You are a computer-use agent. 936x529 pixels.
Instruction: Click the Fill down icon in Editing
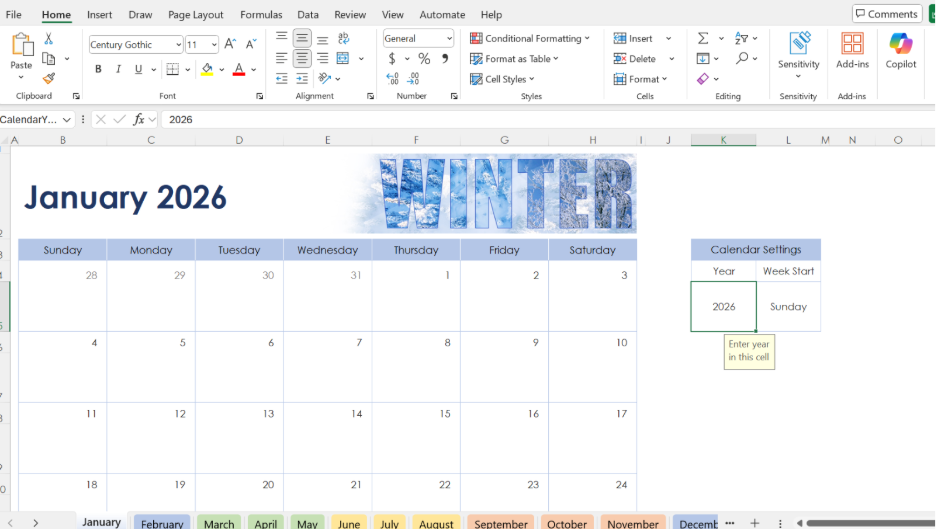click(703, 59)
